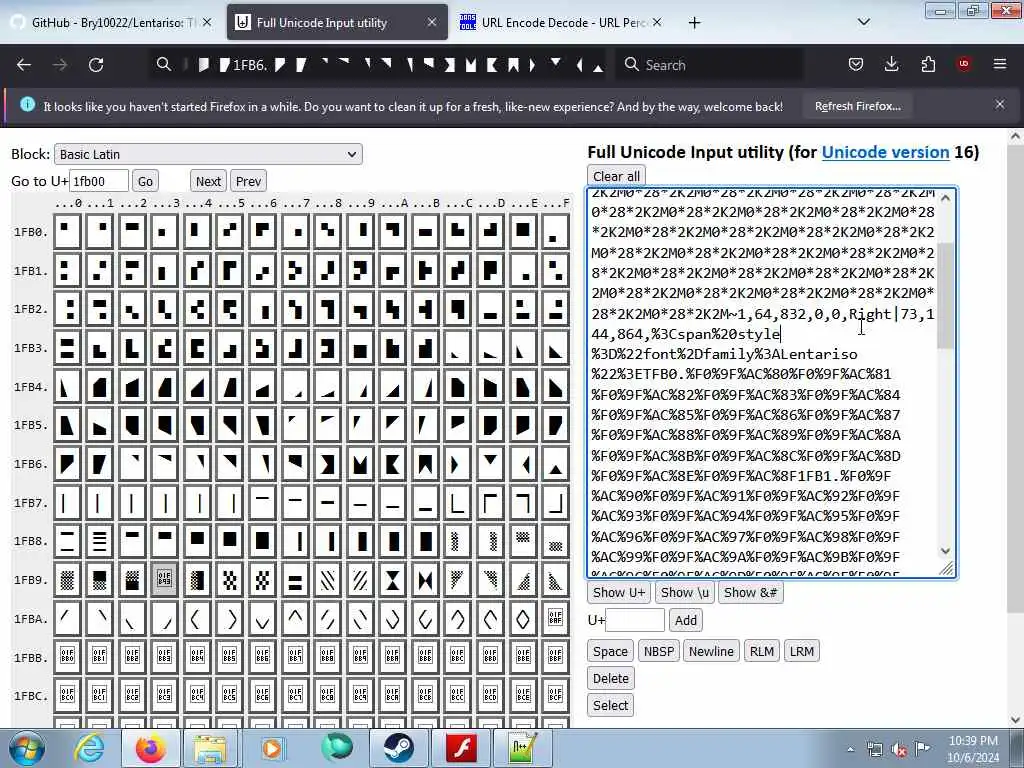1024x768 pixels.
Task: Click the Add button
Action: coord(685,620)
